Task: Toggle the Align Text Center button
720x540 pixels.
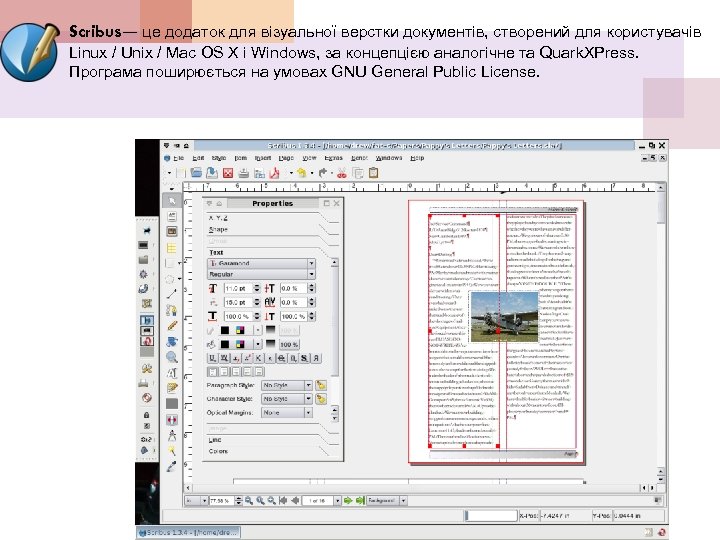Action: coord(224,372)
